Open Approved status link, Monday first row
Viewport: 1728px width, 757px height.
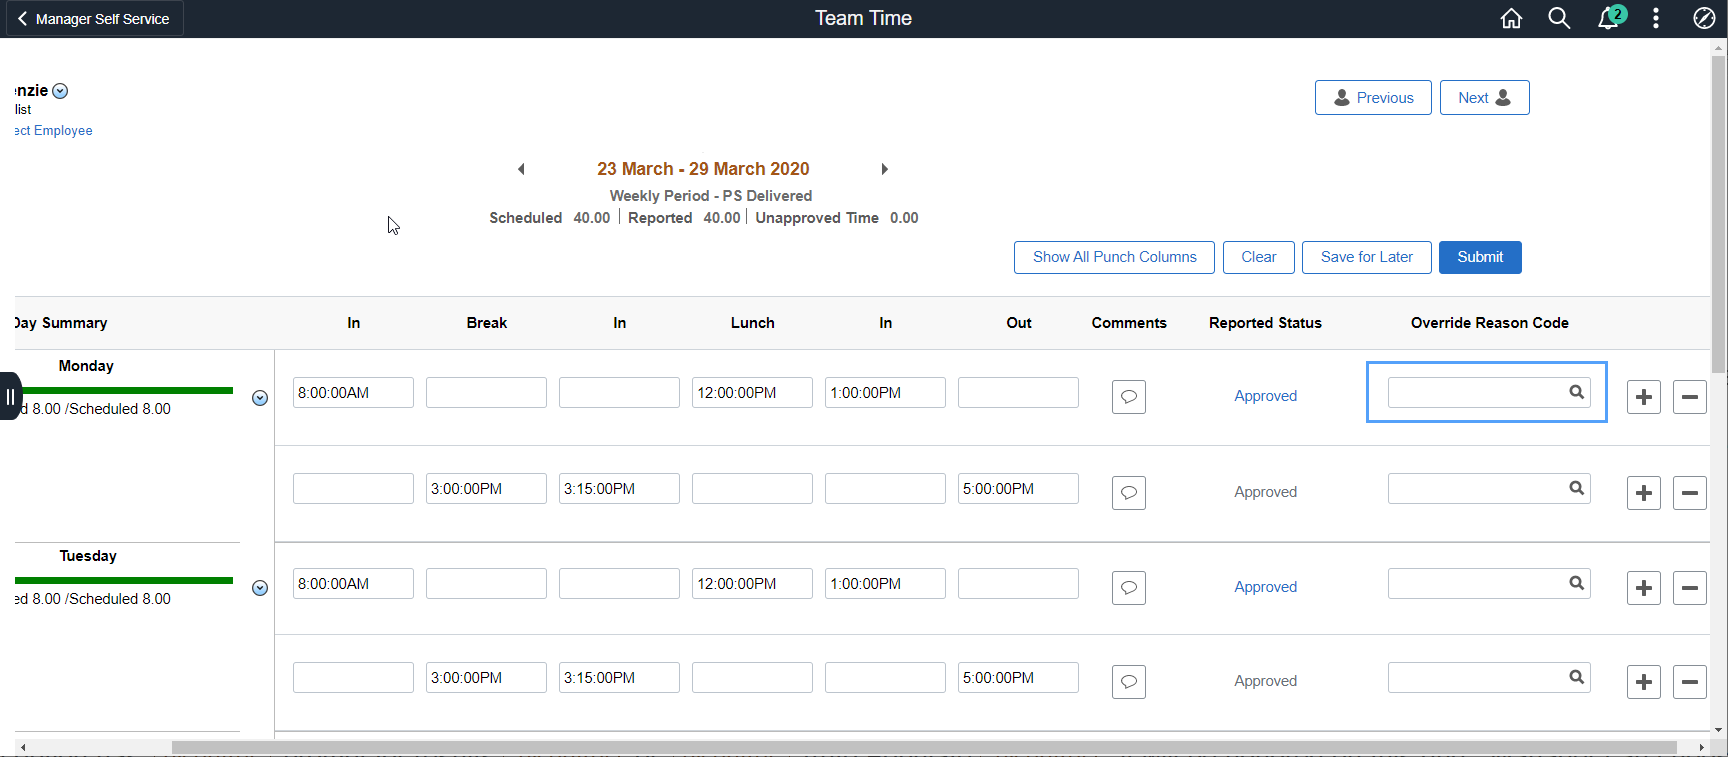point(1265,396)
